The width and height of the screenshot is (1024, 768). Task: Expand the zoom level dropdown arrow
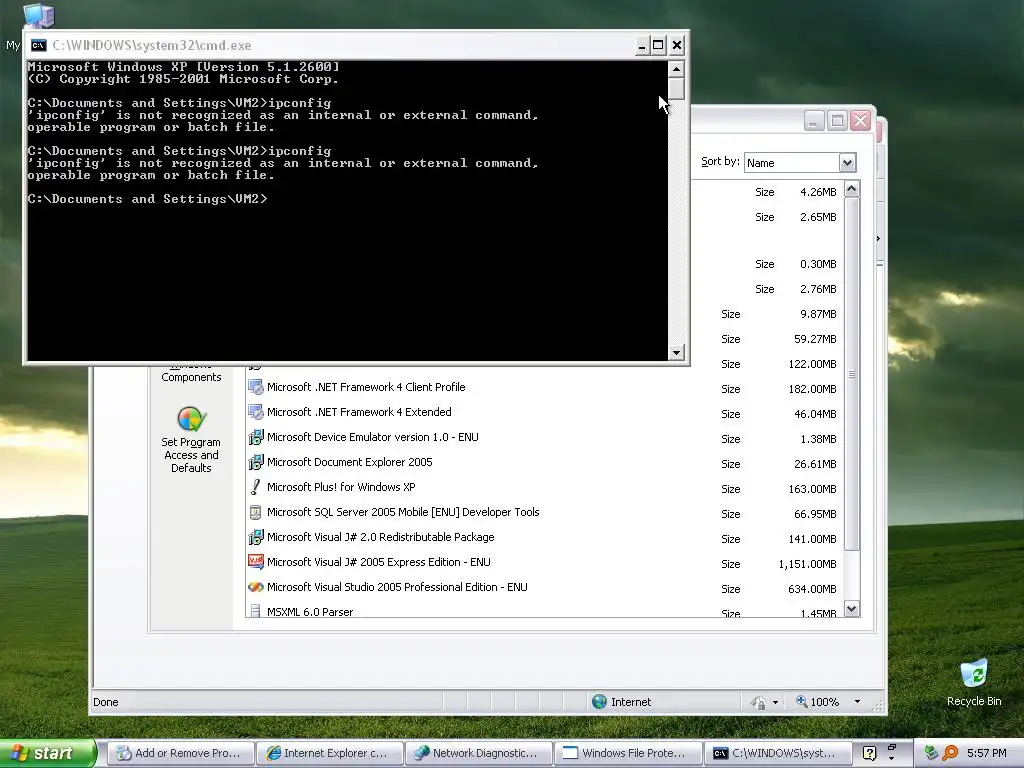pos(857,702)
